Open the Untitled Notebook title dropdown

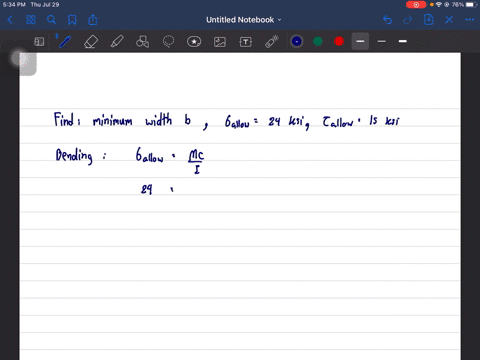coord(244,20)
